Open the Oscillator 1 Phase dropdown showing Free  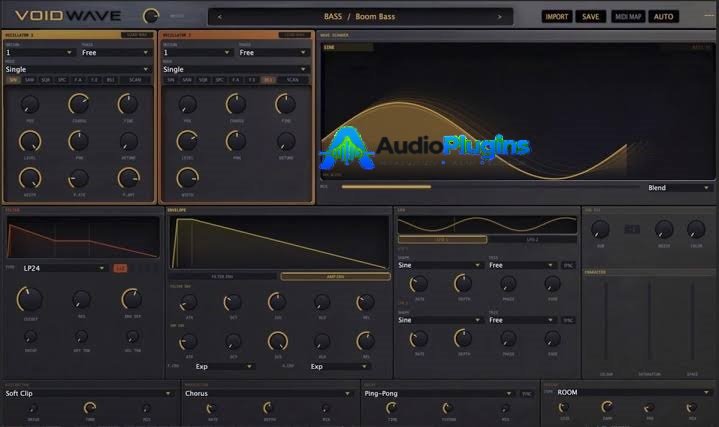point(115,53)
